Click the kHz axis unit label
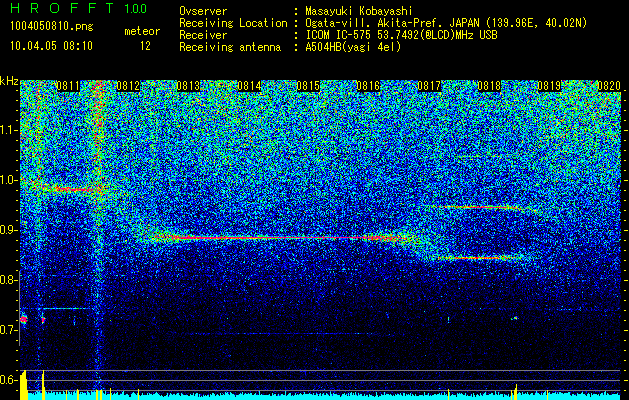 click(9, 81)
